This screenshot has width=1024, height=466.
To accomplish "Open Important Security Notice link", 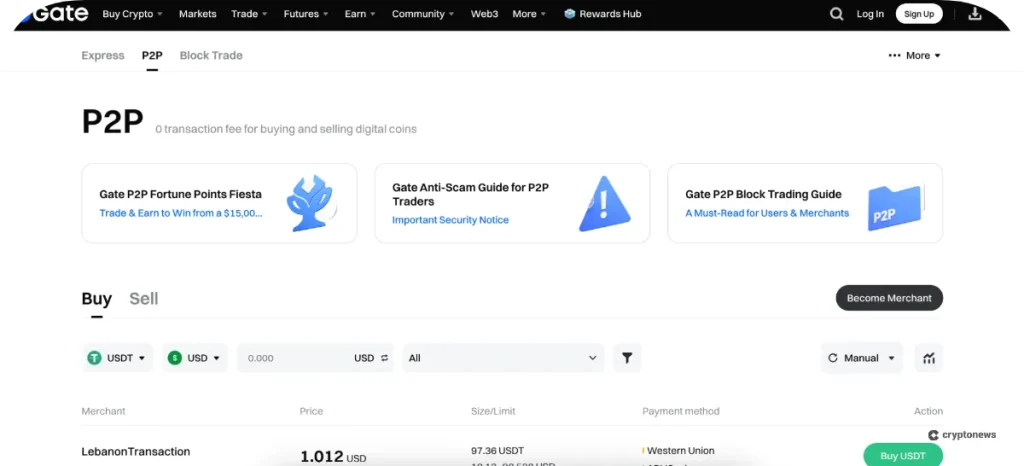I will (450, 220).
